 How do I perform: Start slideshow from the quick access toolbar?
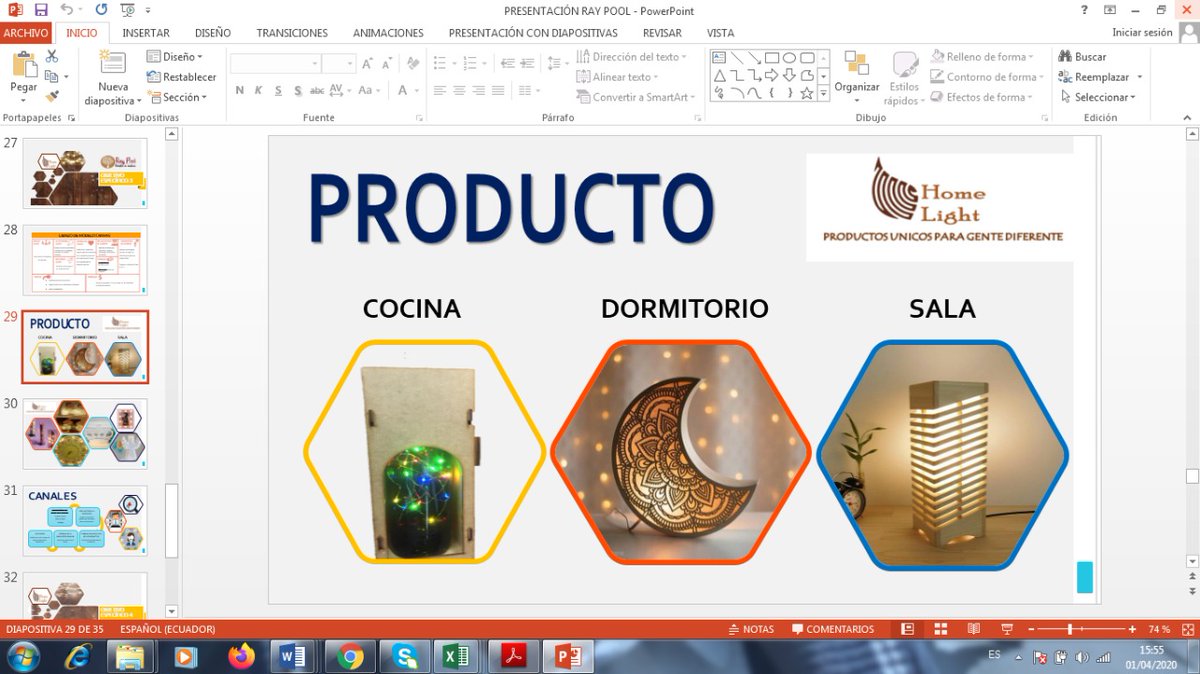(x=128, y=10)
